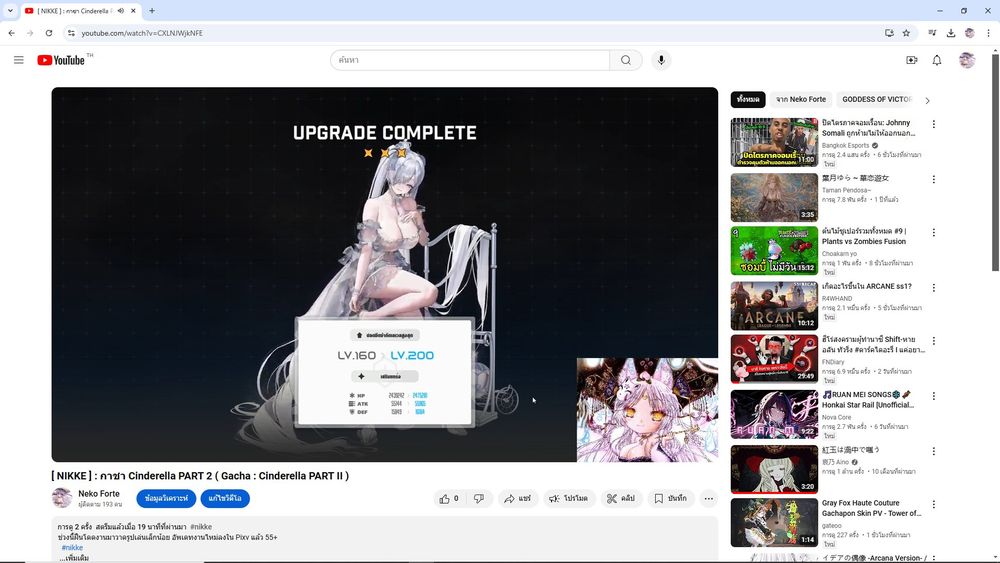
Task: Open the ARCANE ss1 video thumbnail
Action: 774,306
